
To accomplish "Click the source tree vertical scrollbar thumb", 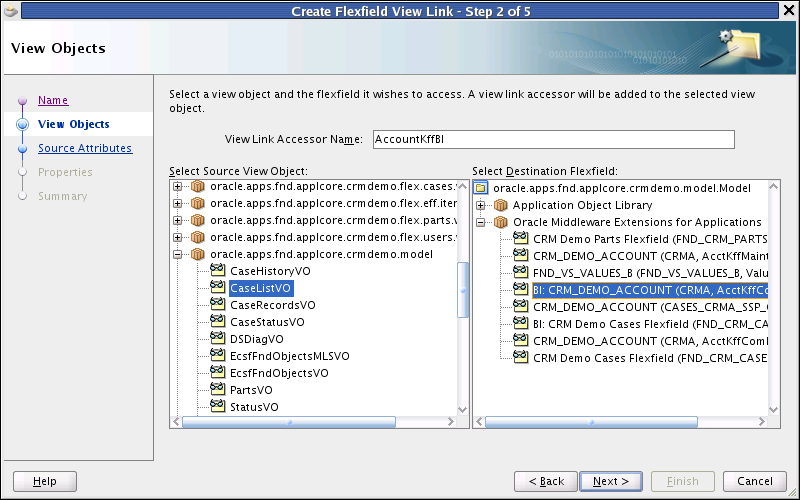I will 463,290.
